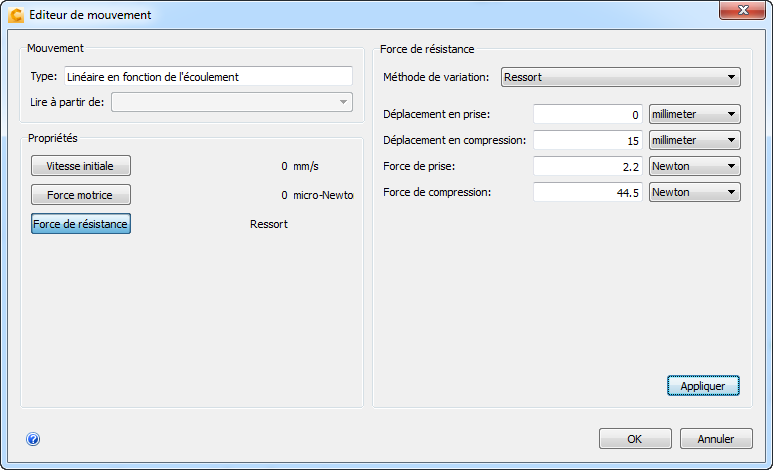Confirm with the OK button
773x470 pixels.
[635, 438]
